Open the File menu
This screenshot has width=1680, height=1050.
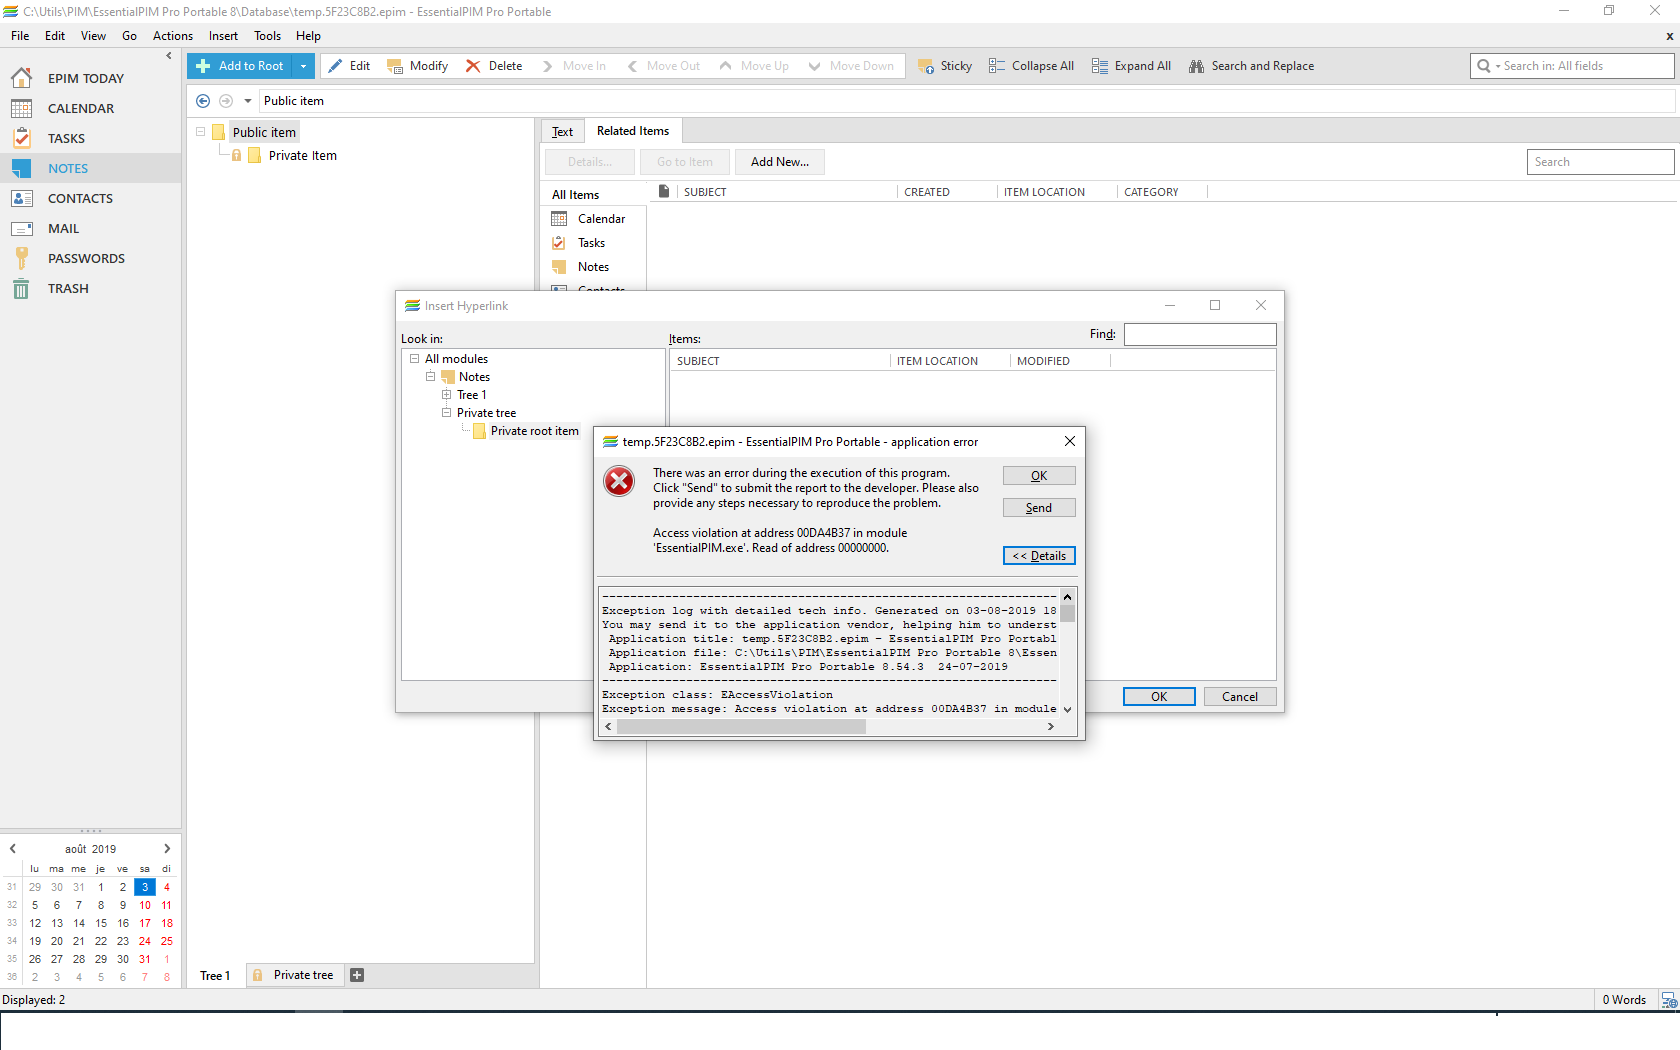pos(20,36)
